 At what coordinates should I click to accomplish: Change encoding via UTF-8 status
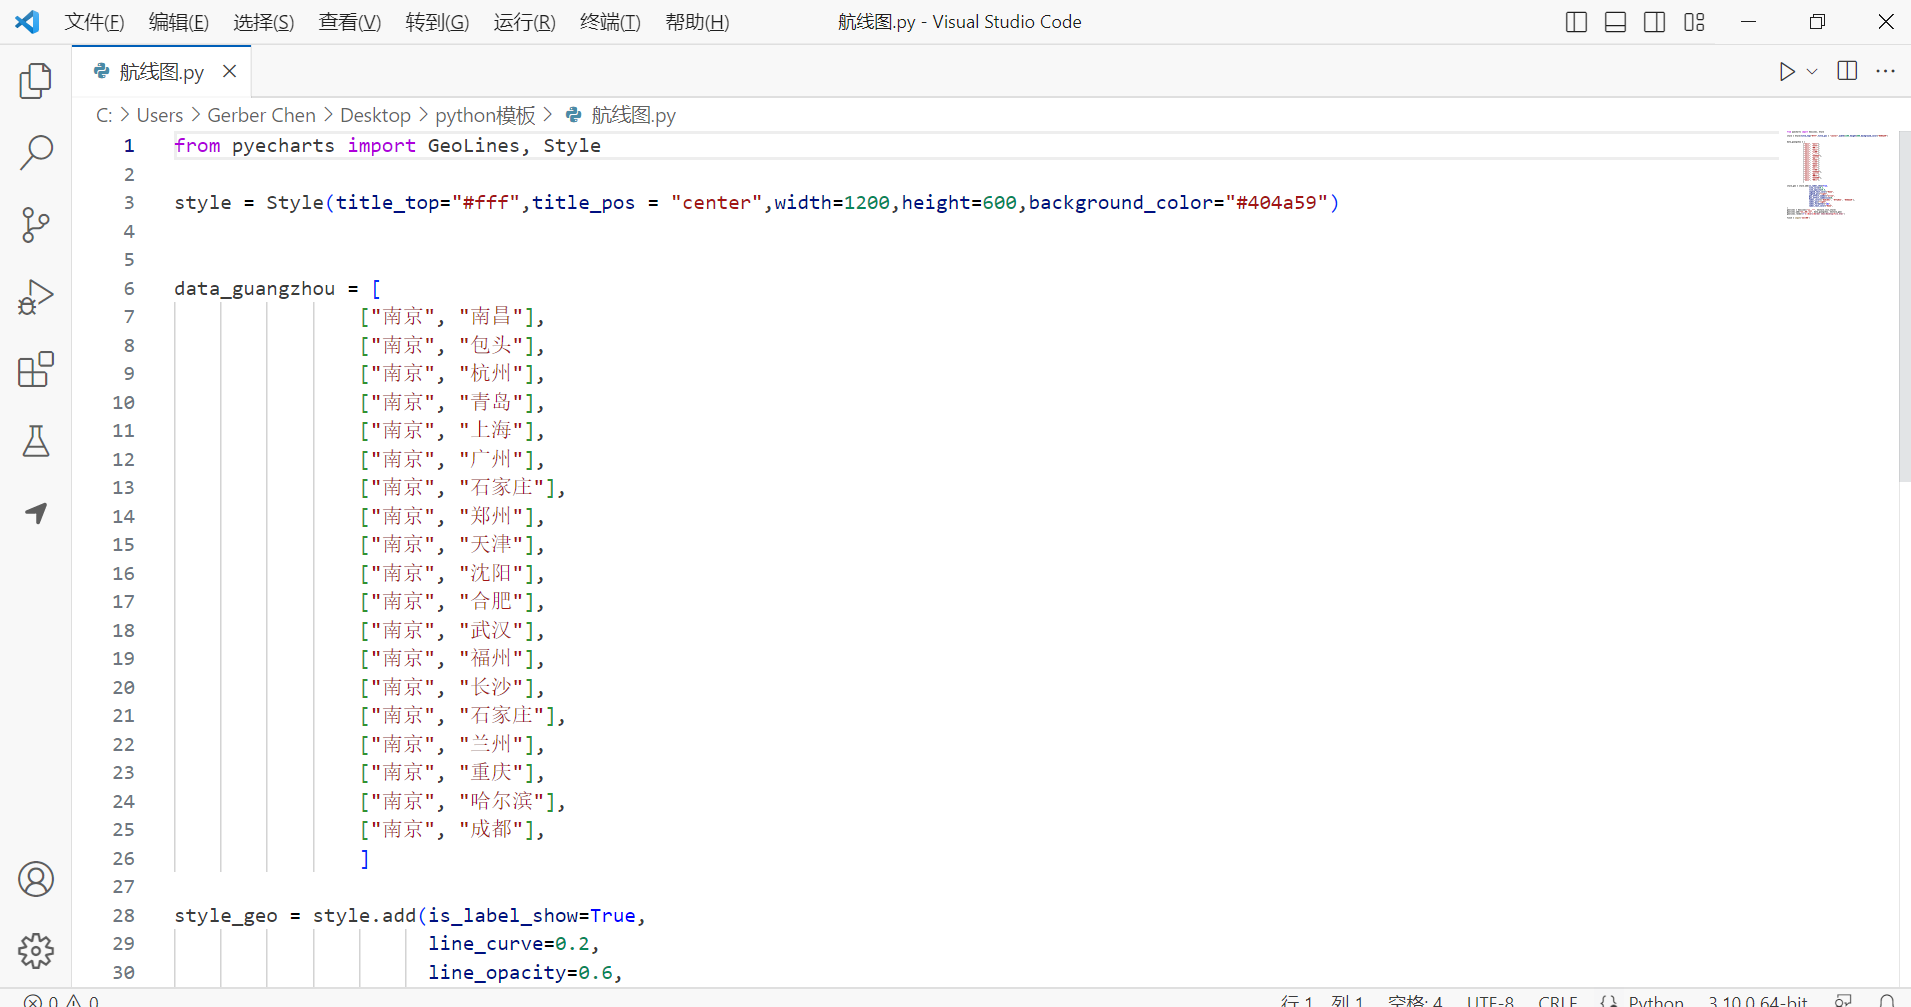(1490, 1000)
